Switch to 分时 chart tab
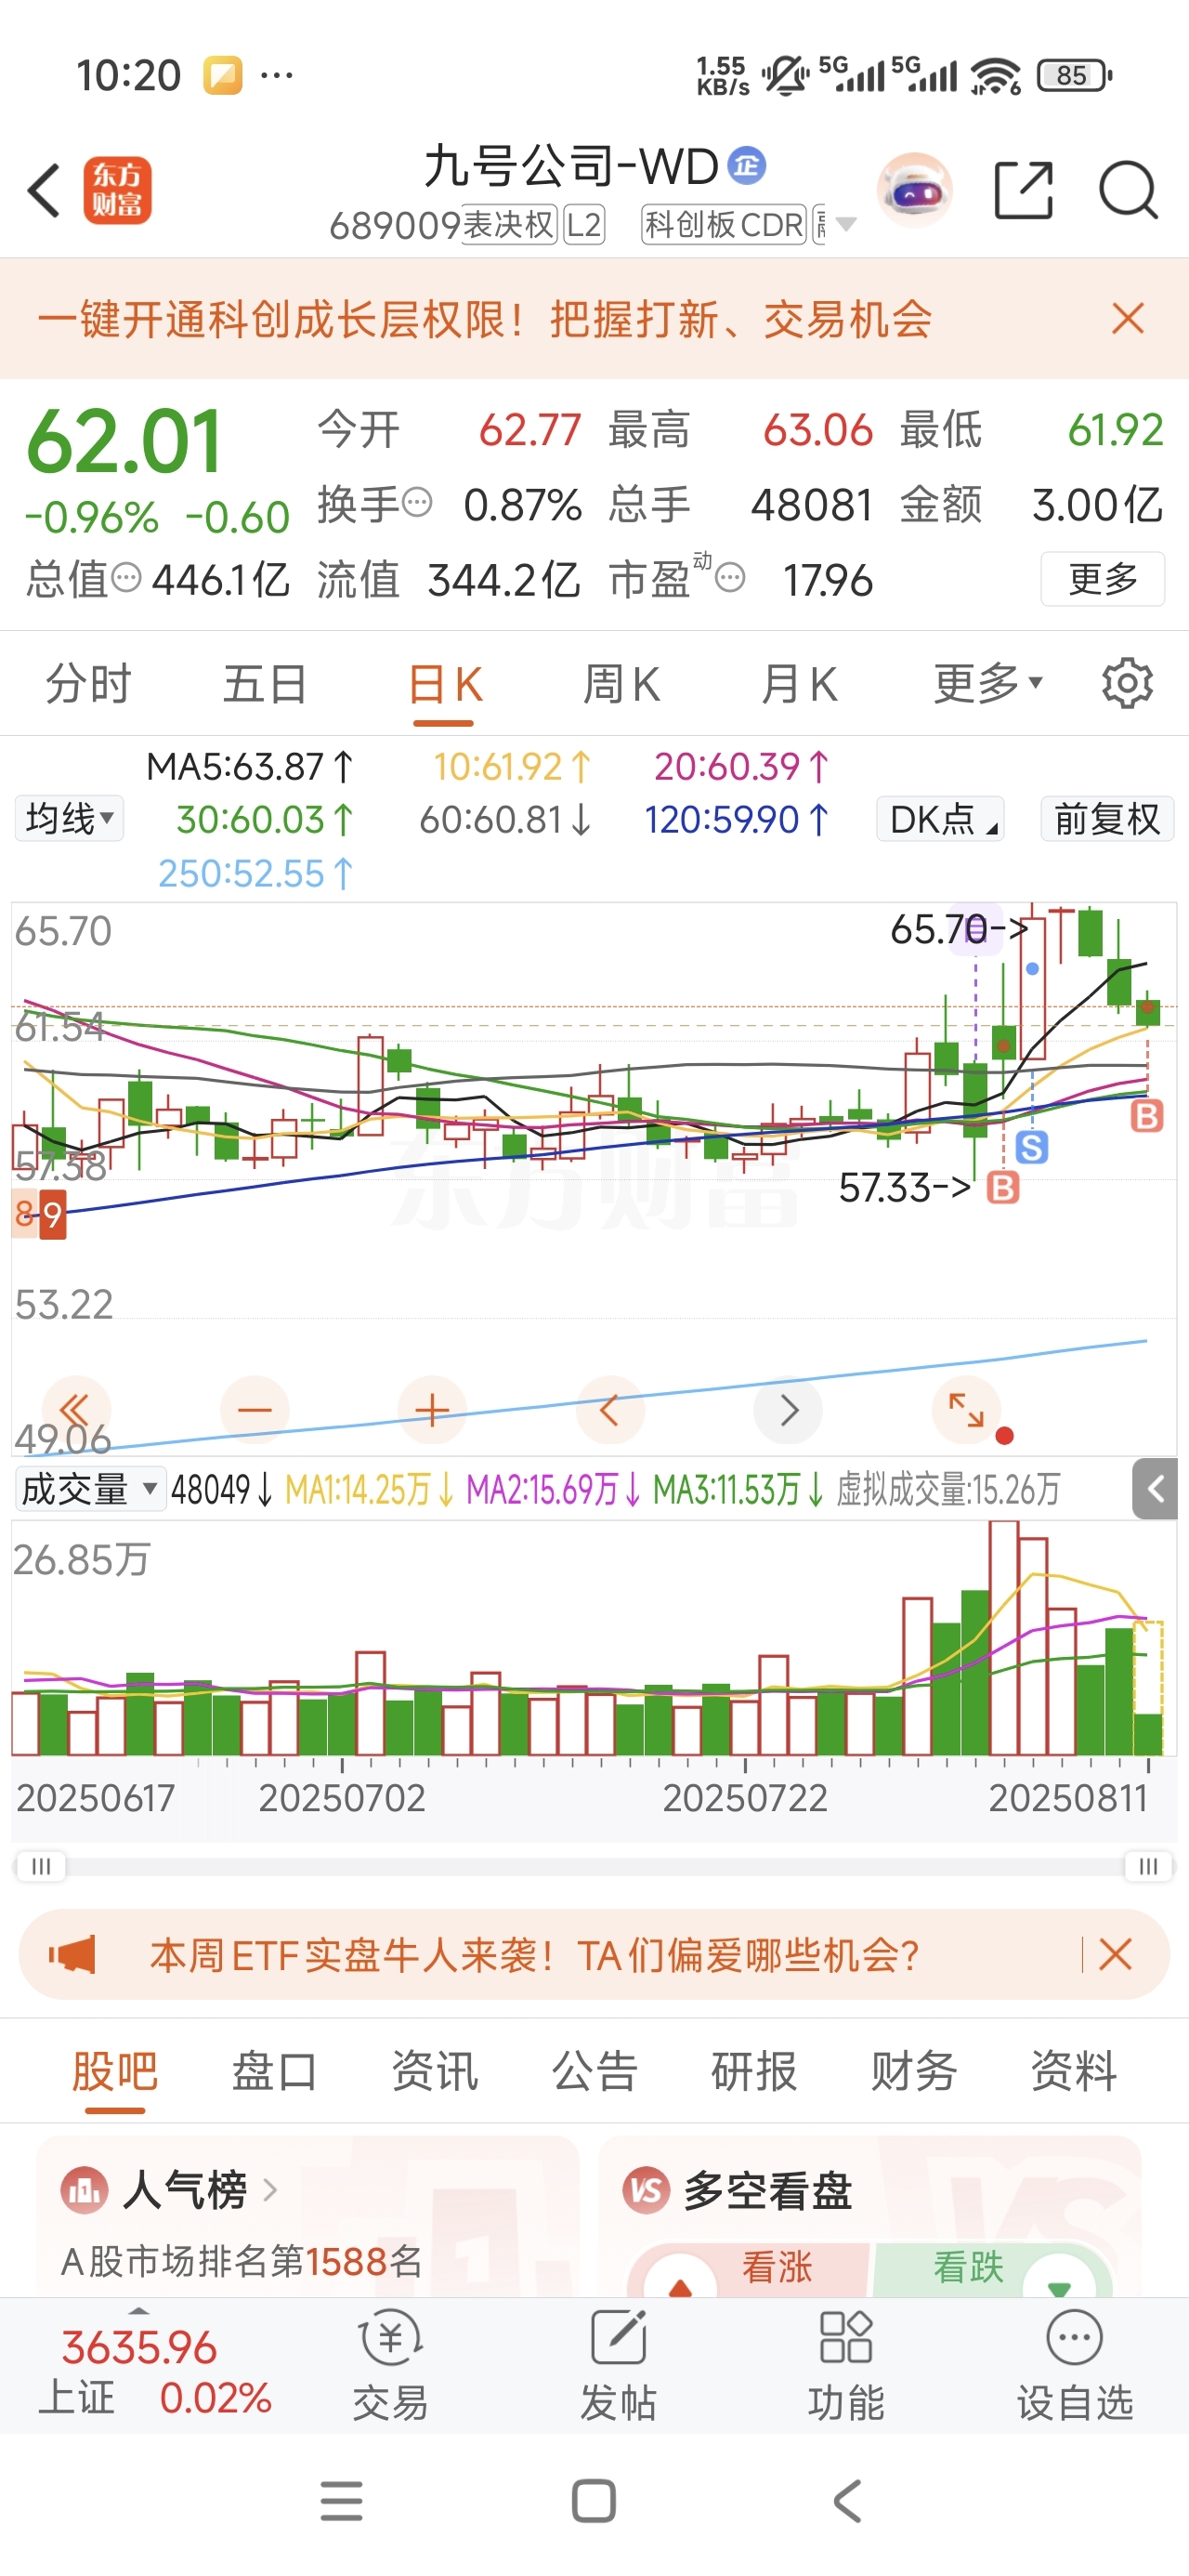Image resolution: width=1189 pixels, height=2576 pixels. click(89, 685)
